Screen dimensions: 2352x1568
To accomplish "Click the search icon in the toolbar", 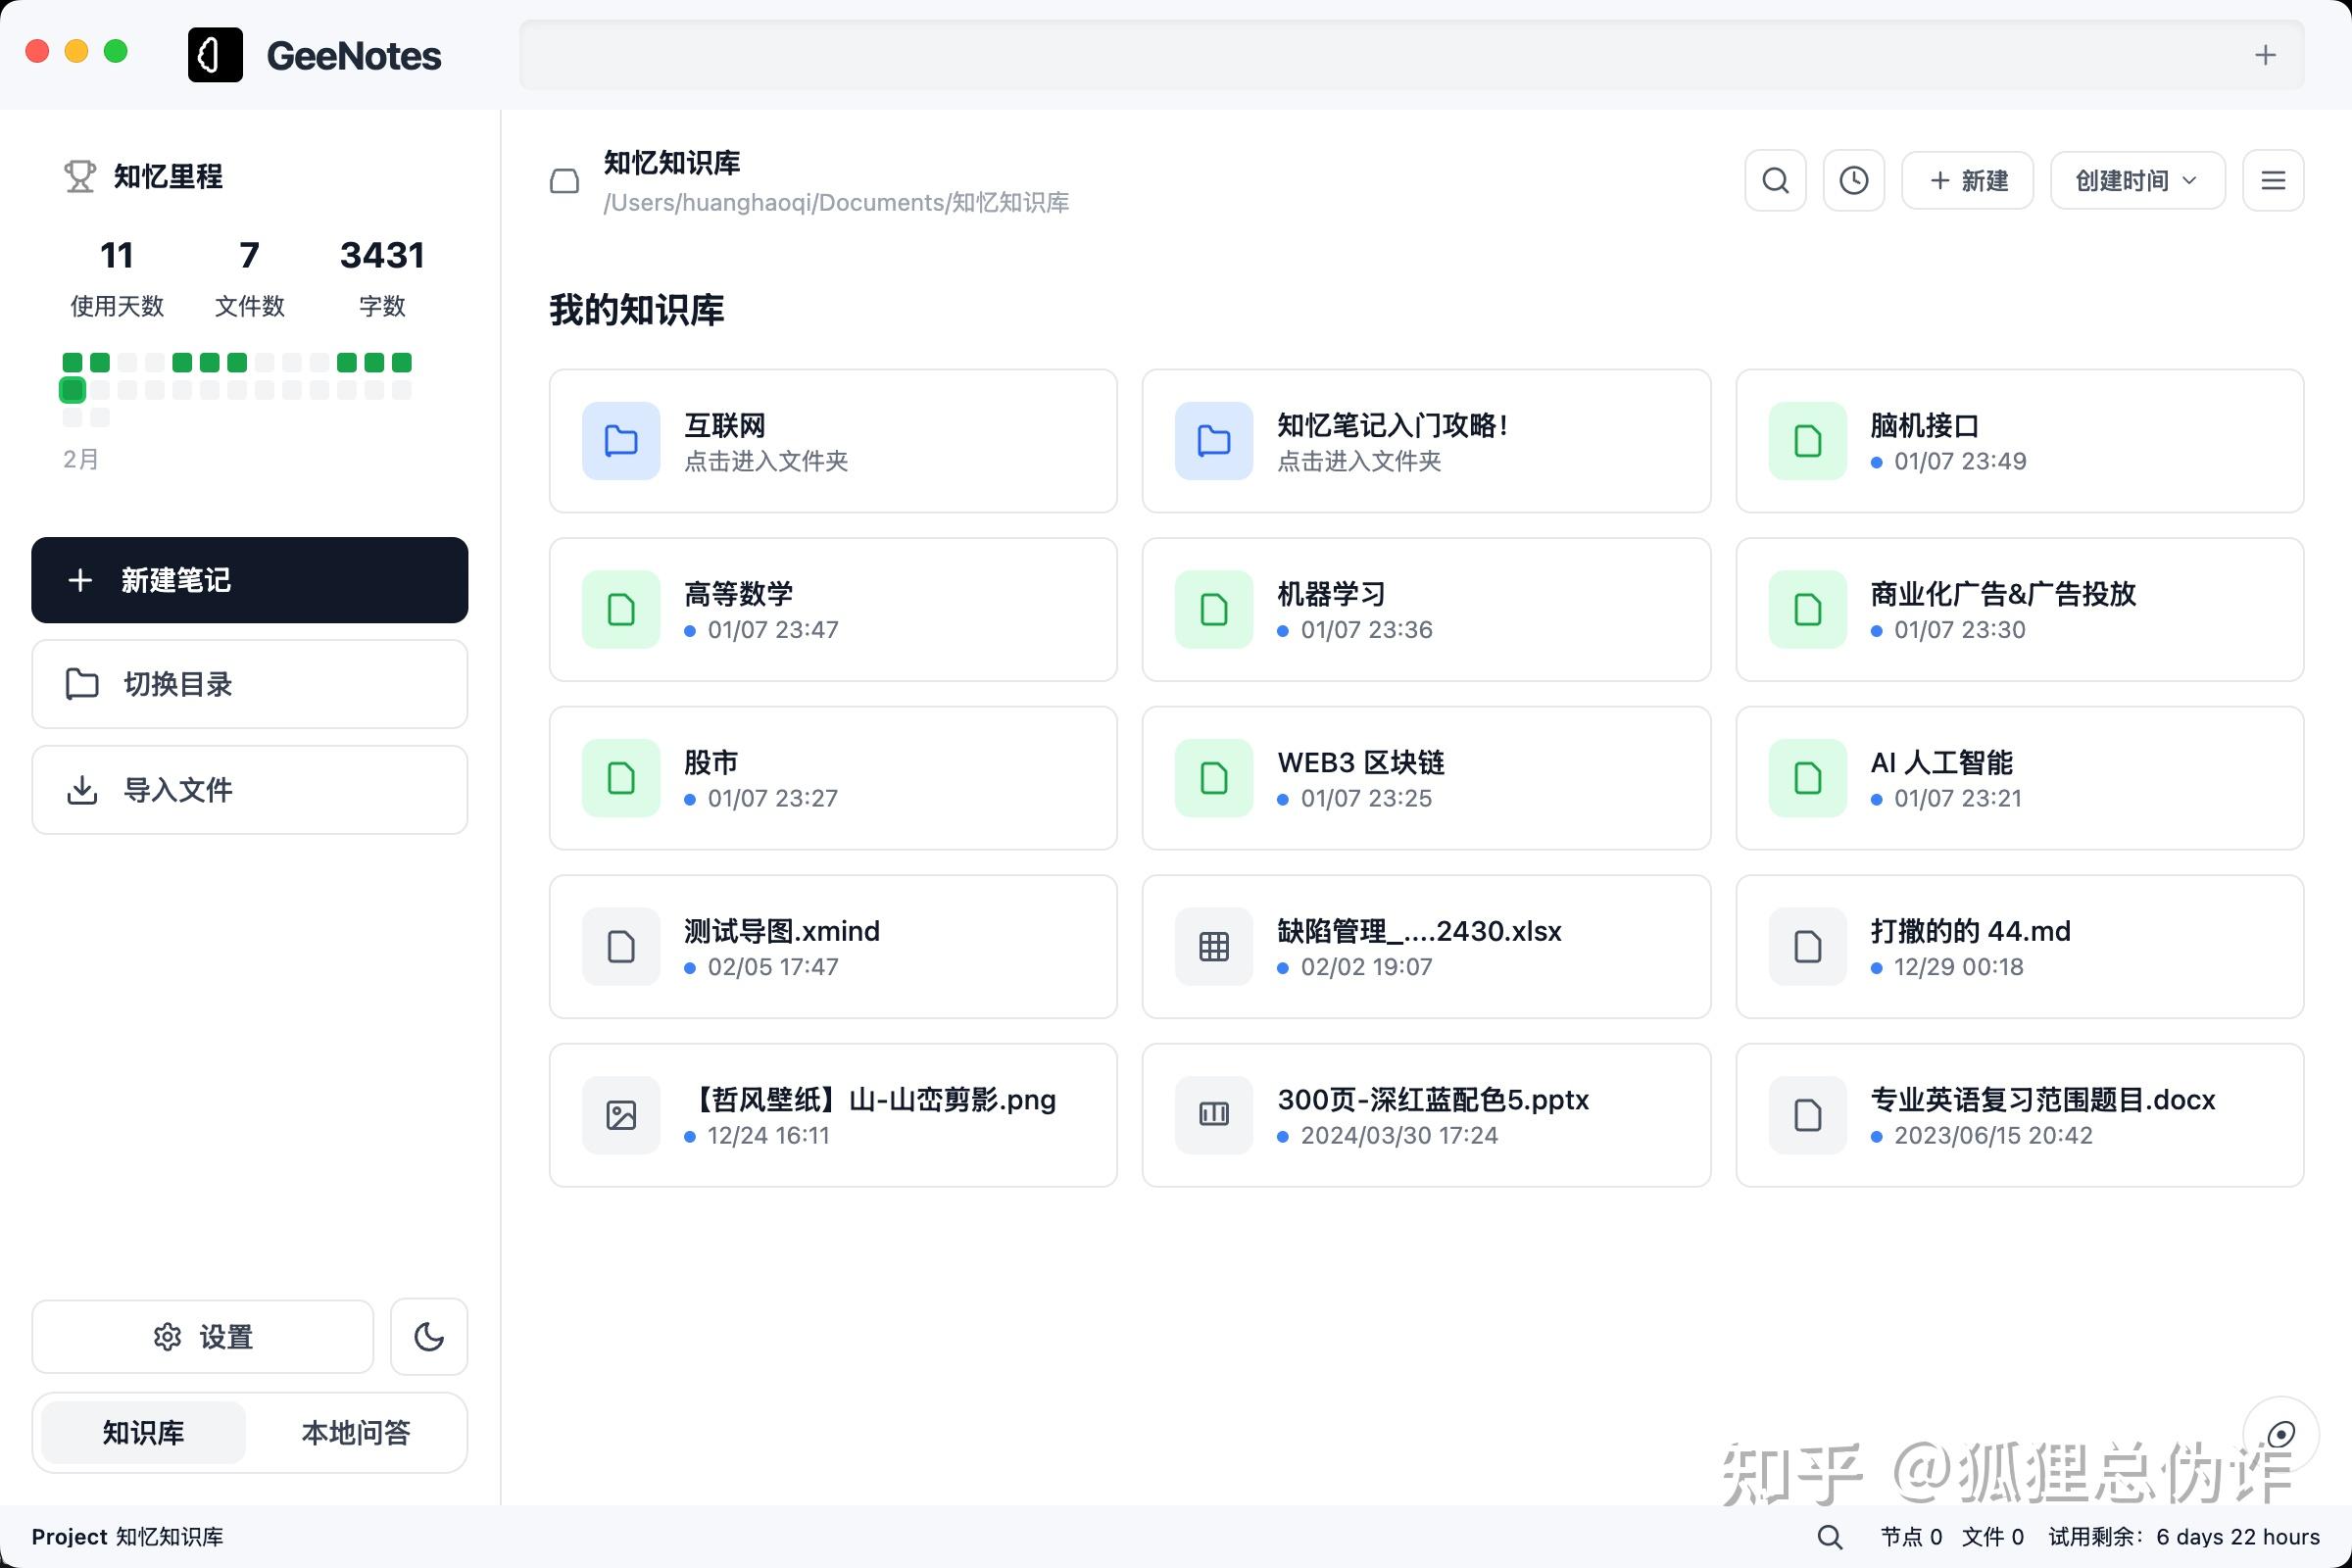I will tap(1775, 181).
